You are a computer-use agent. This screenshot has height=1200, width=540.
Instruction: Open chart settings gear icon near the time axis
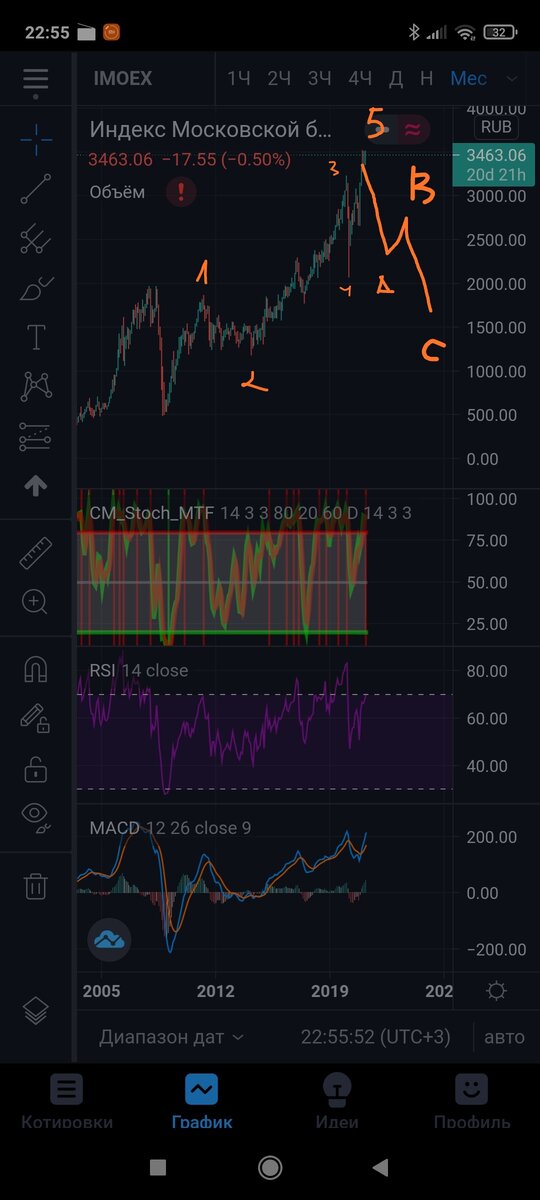tap(496, 991)
